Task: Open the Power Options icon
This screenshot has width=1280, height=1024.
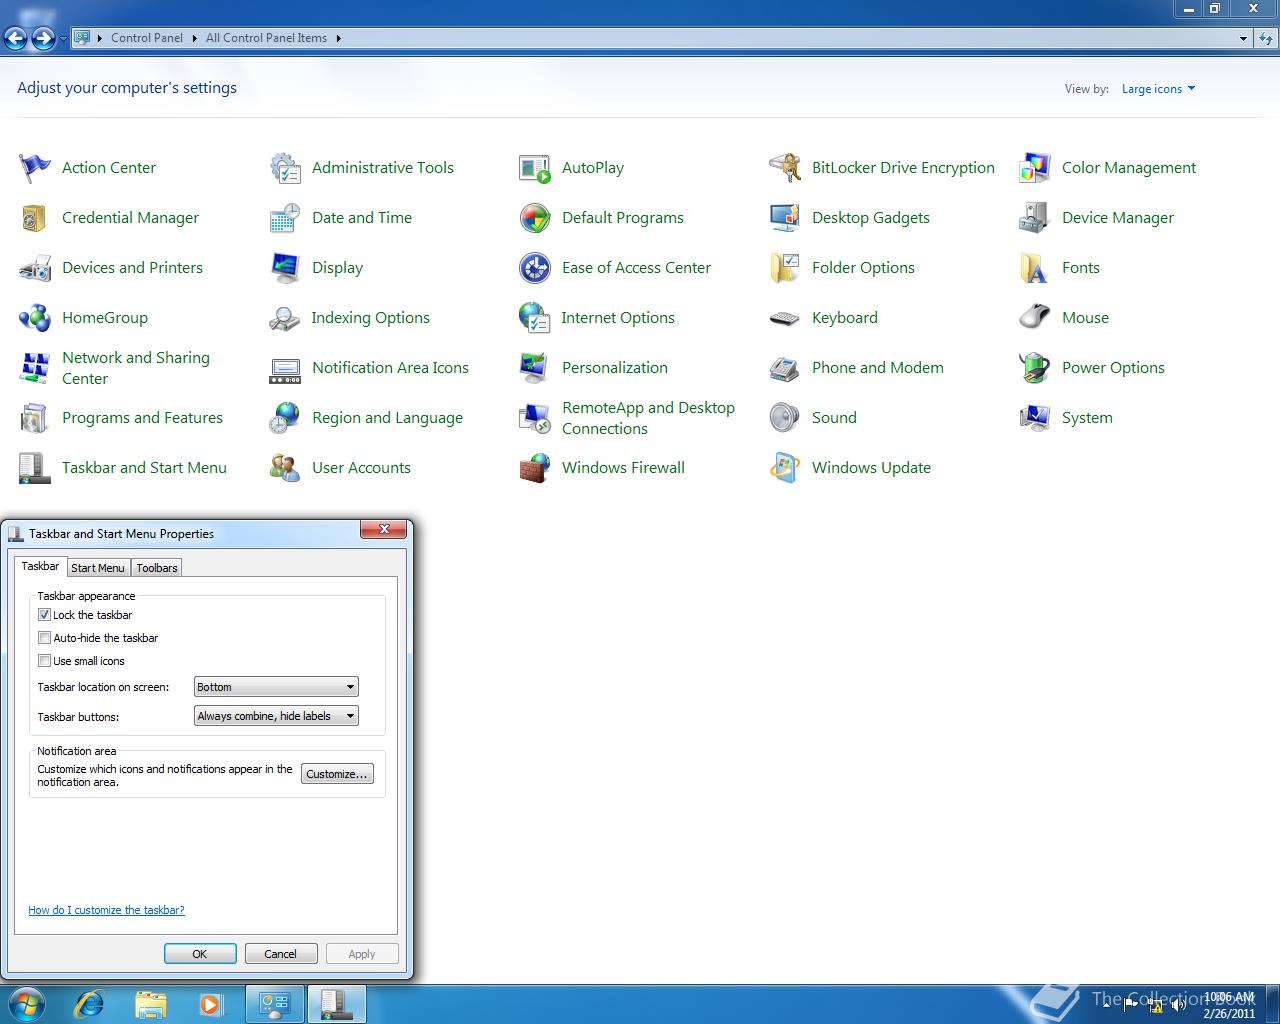Action: click(x=1035, y=368)
